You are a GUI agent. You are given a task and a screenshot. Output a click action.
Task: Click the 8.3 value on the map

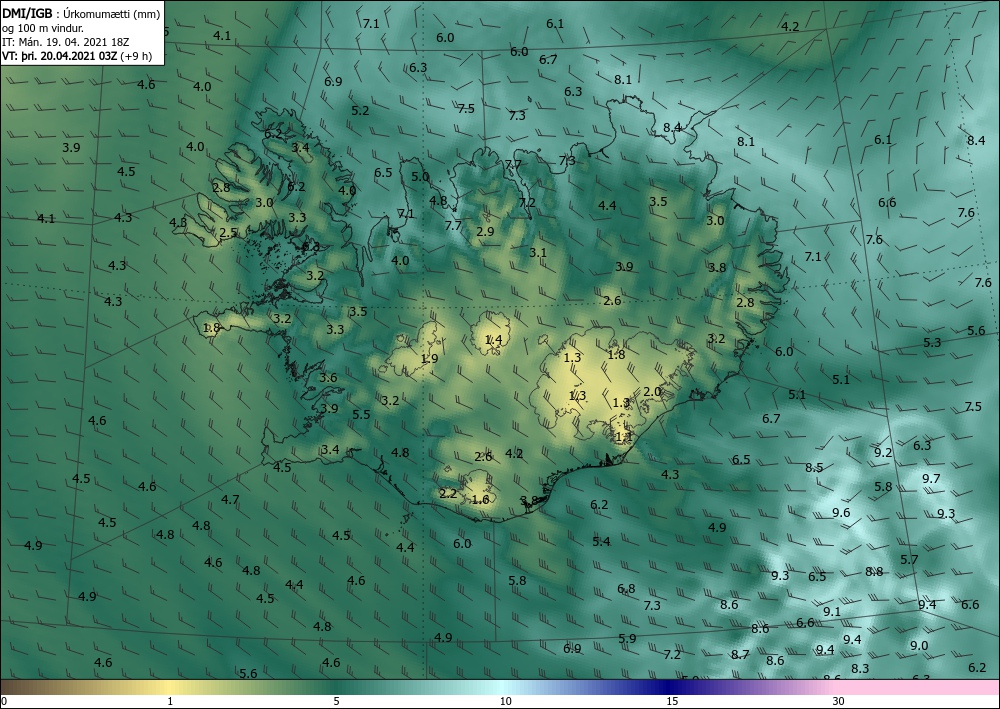click(x=860, y=668)
